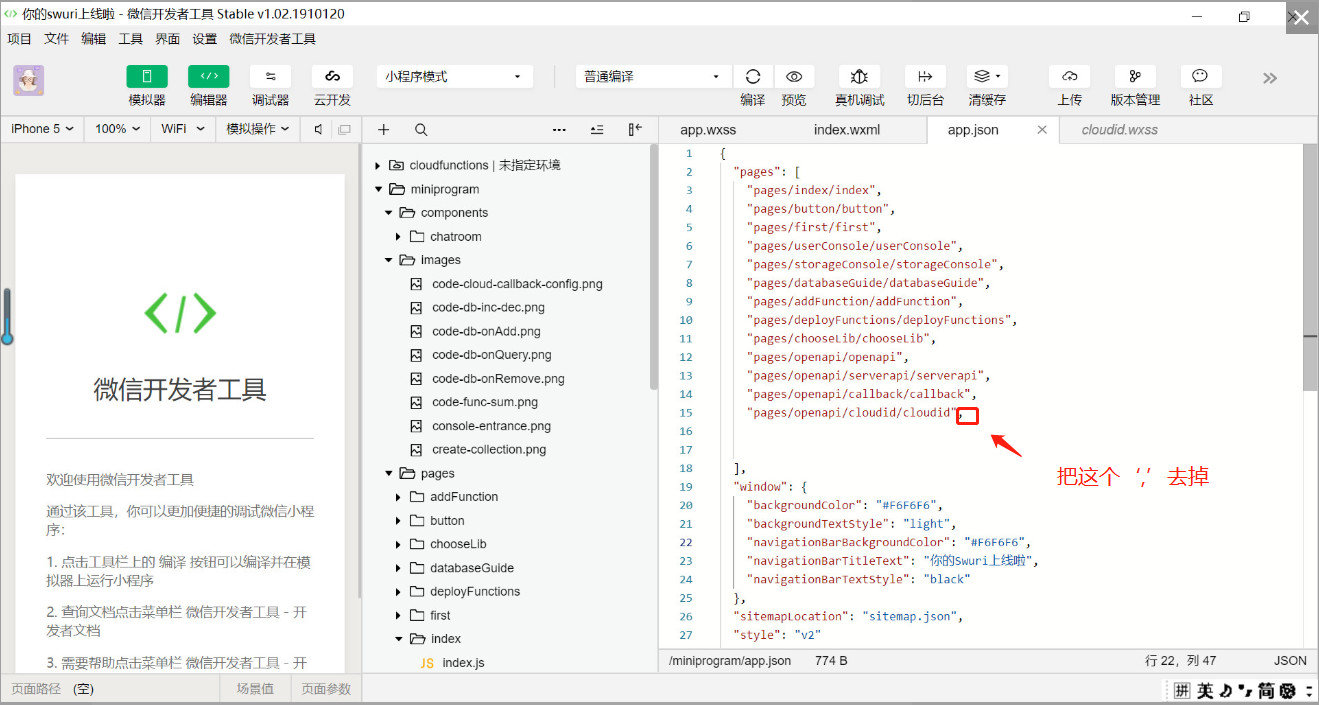This screenshot has height=705, width=1319.
Task: Click the JSON language mode indicator
Action: pos(1290,661)
